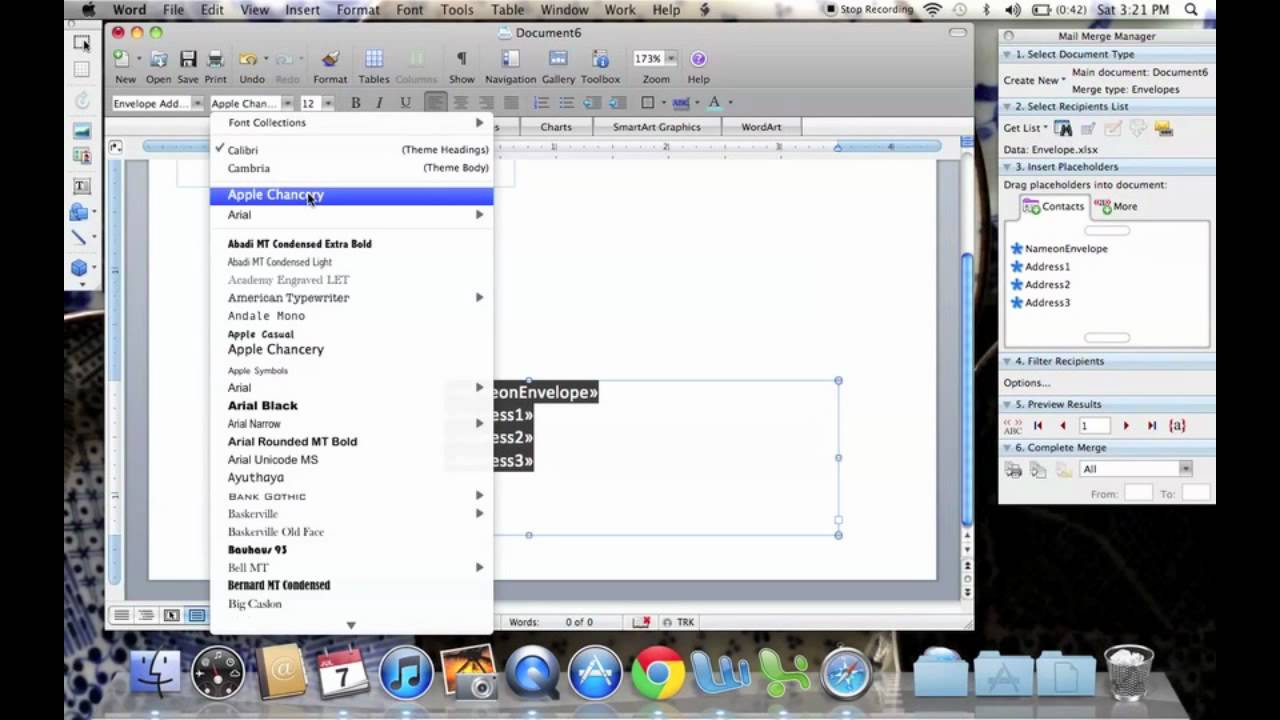The width and height of the screenshot is (1280, 720).
Task: Open the Get List dropdown
Action: 1026,128
